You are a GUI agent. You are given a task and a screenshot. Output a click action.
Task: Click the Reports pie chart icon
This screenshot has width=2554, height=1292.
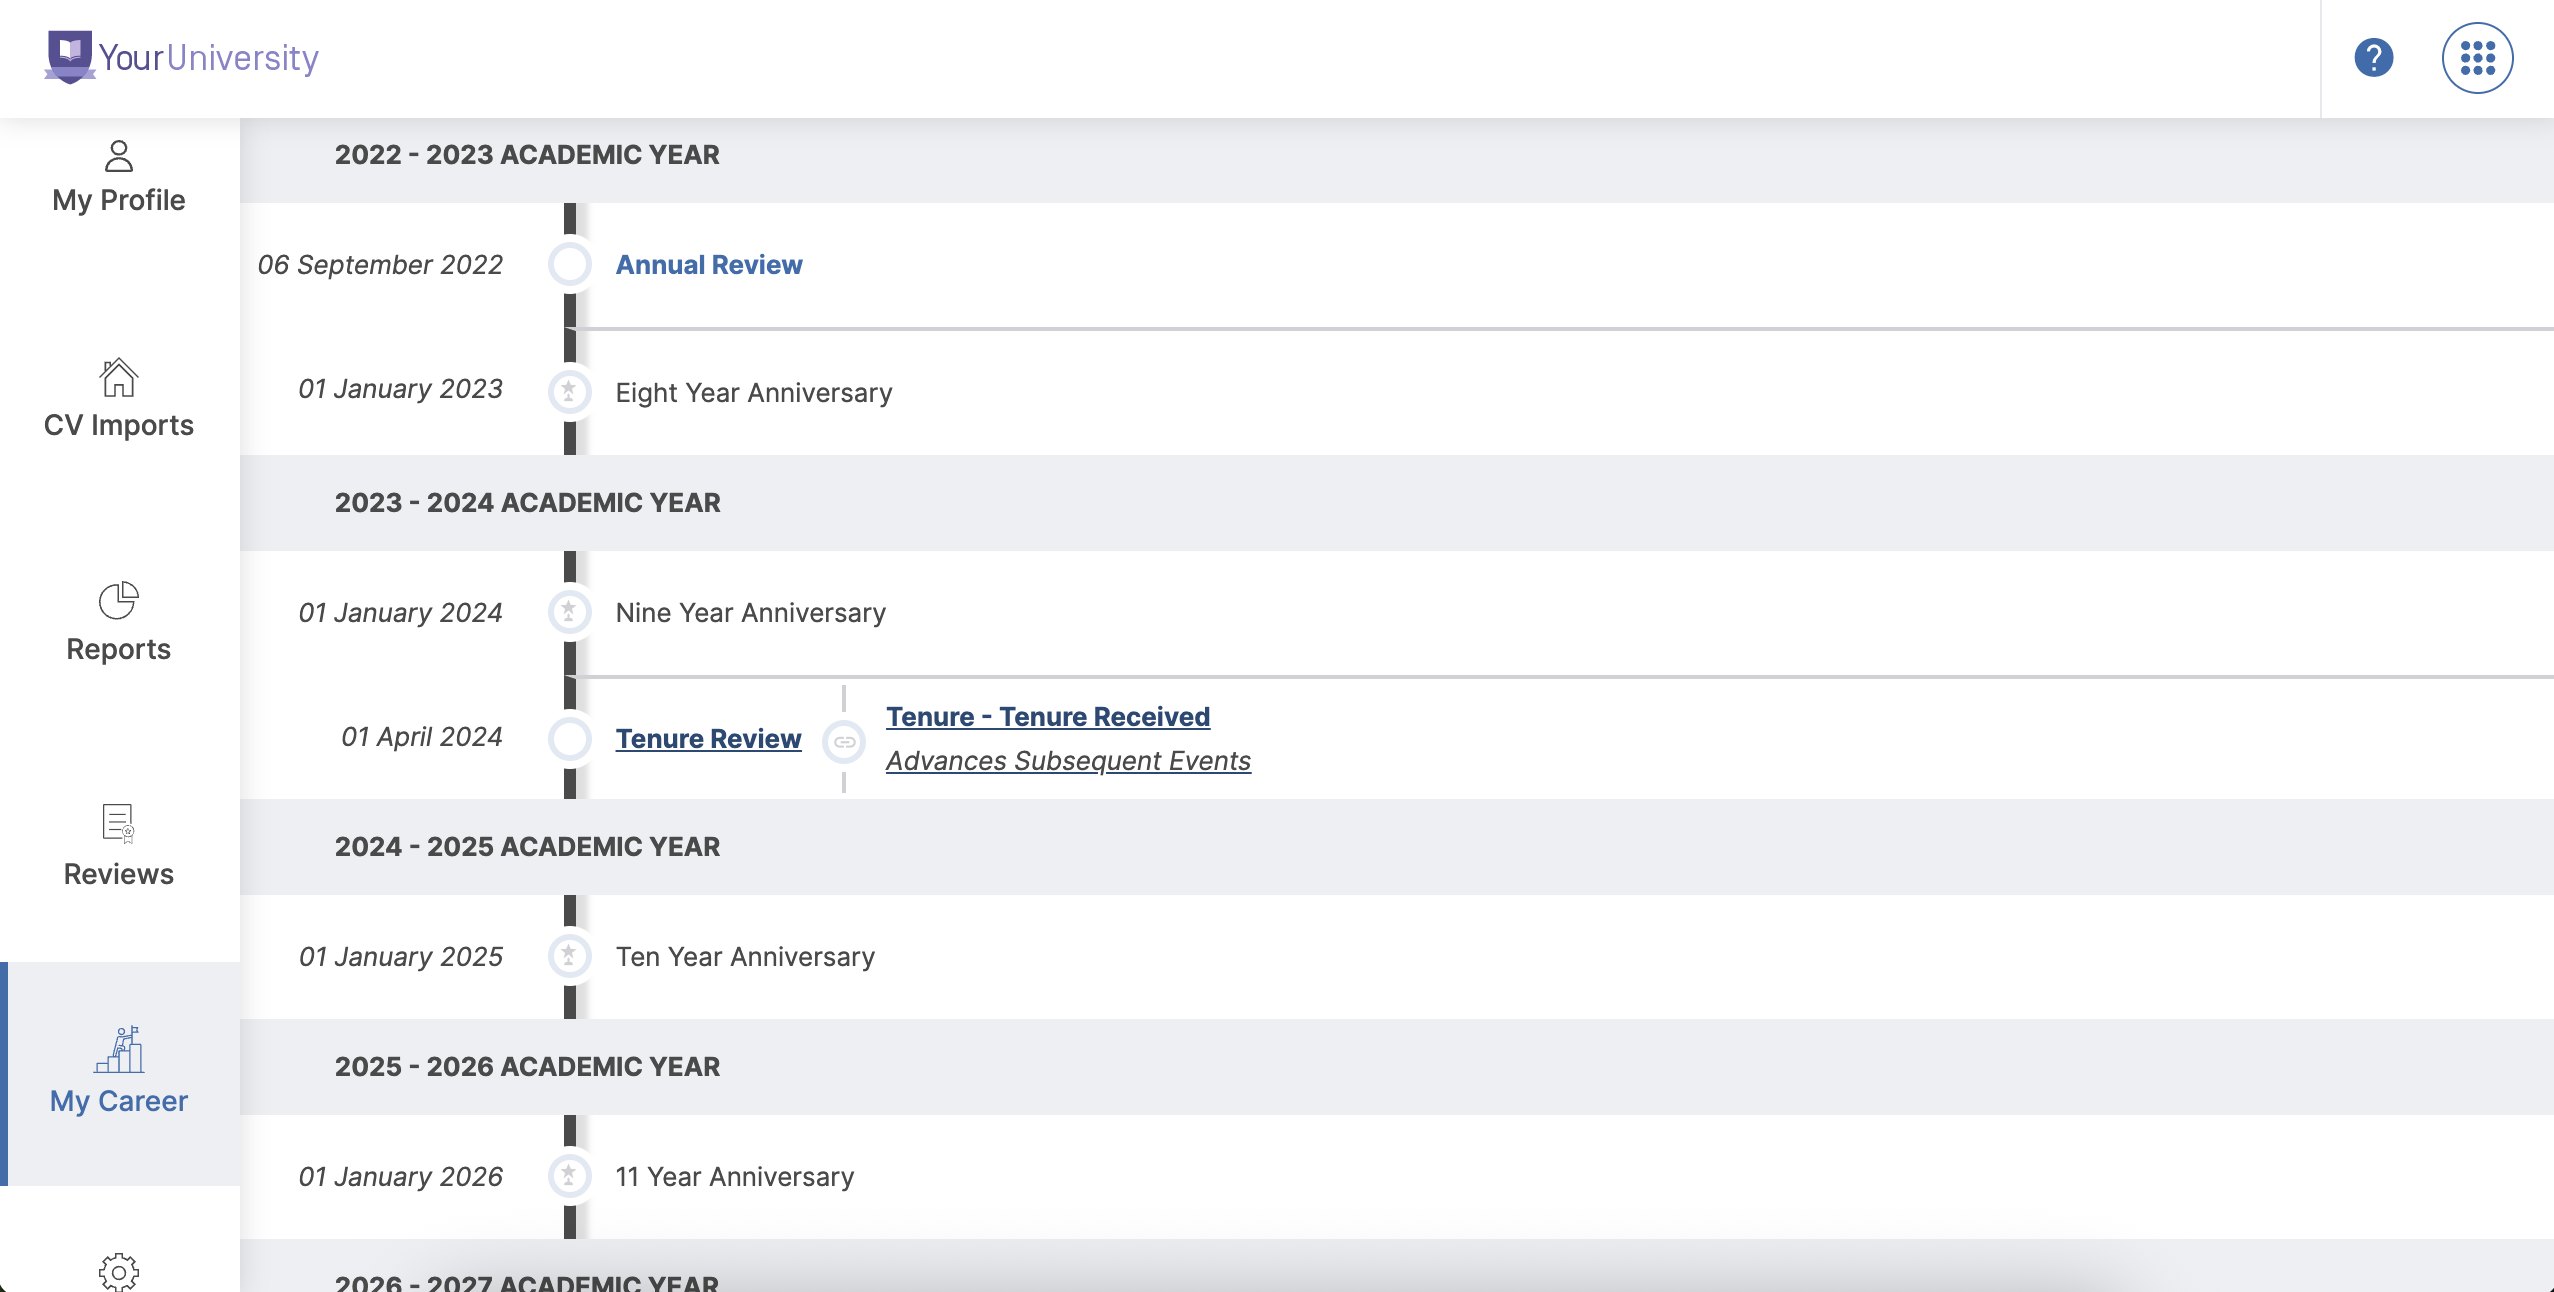[x=119, y=601]
